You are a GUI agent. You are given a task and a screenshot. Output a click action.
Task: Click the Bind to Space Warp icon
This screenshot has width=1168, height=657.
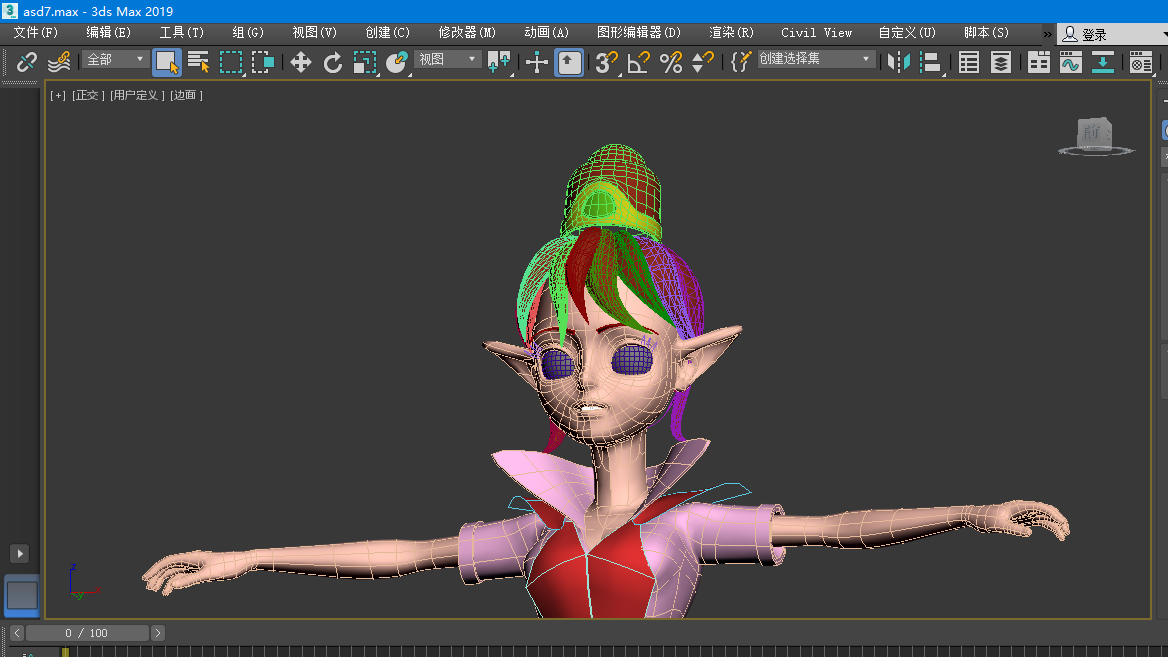[x=59, y=63]
